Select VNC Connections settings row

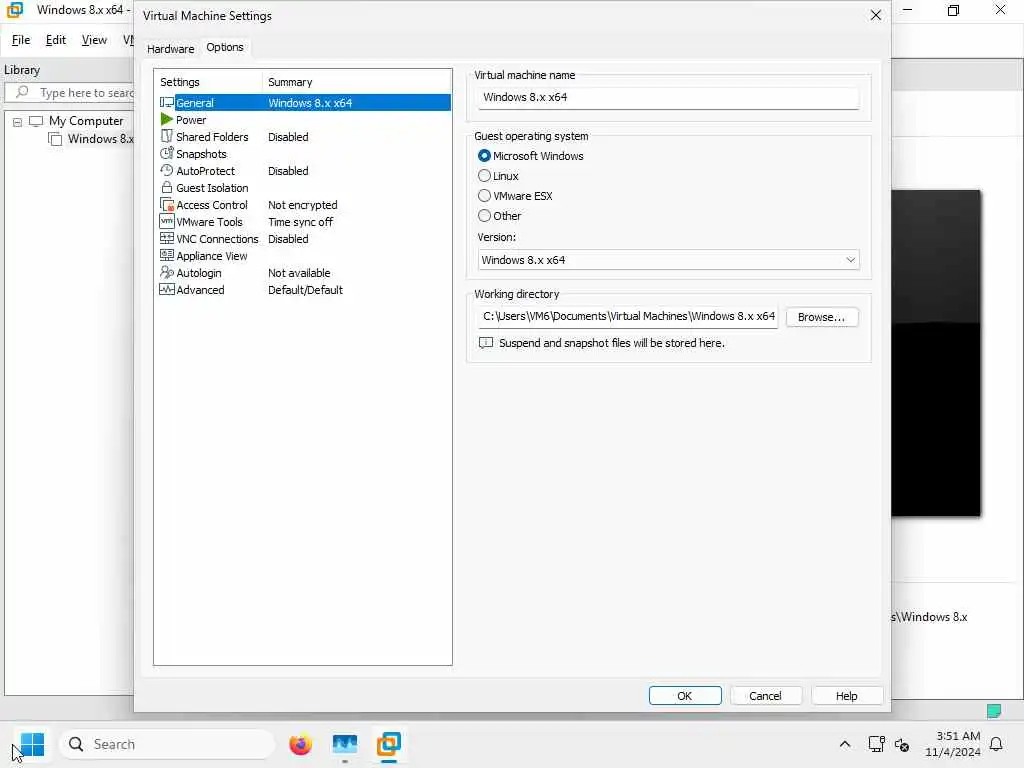tap(302, 239)
